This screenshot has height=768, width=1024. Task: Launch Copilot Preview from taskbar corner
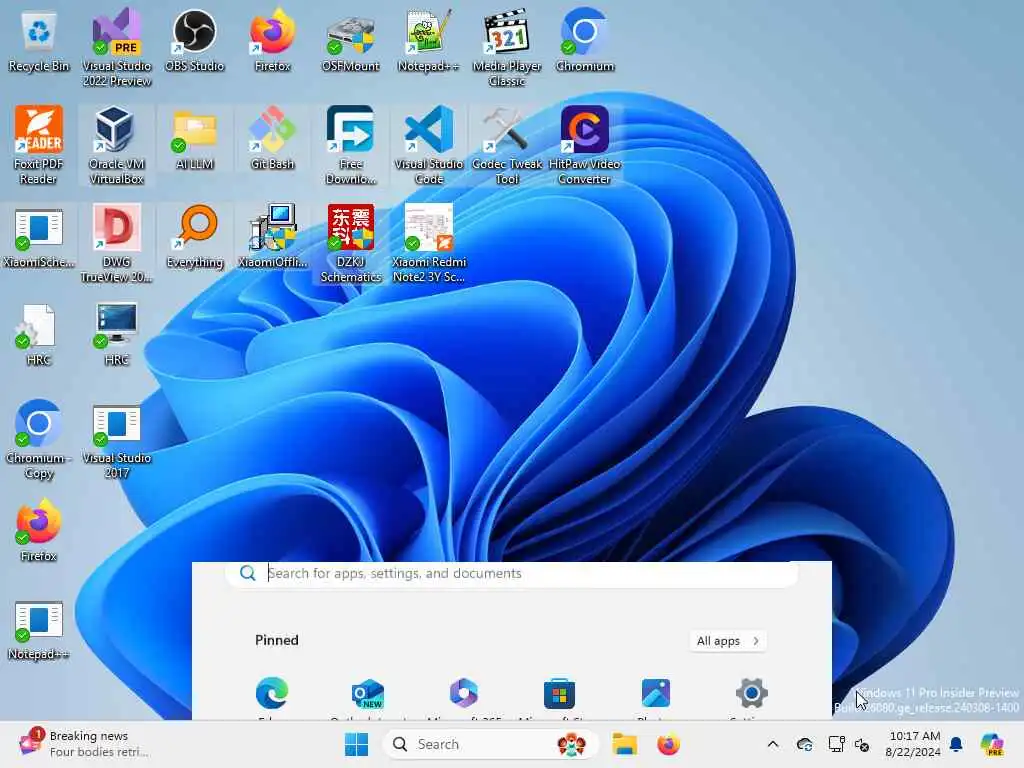tap(993, 744)
